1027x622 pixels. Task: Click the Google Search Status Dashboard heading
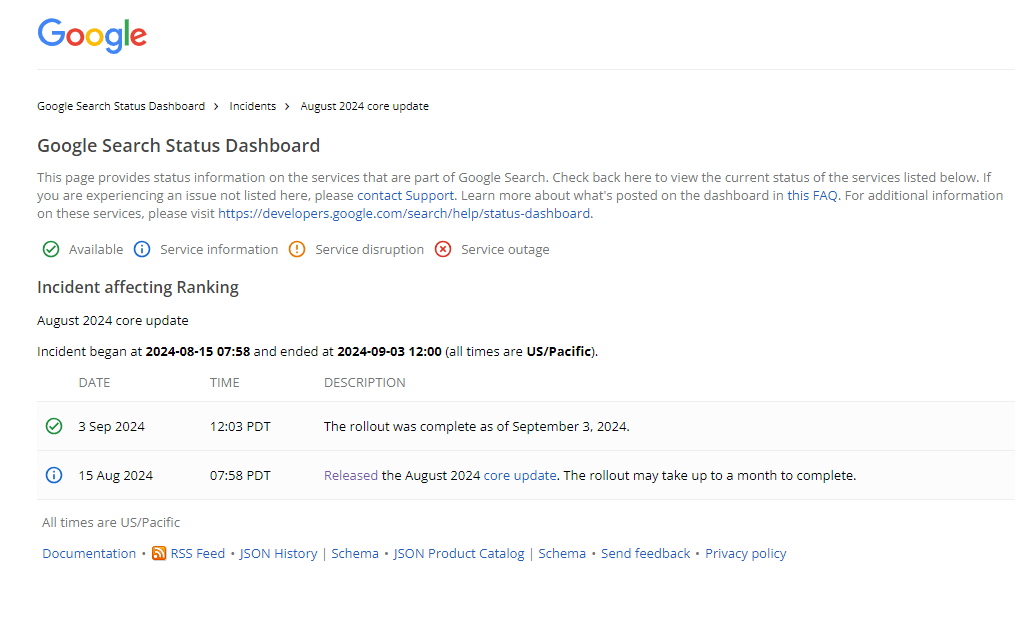click(179, 145)
